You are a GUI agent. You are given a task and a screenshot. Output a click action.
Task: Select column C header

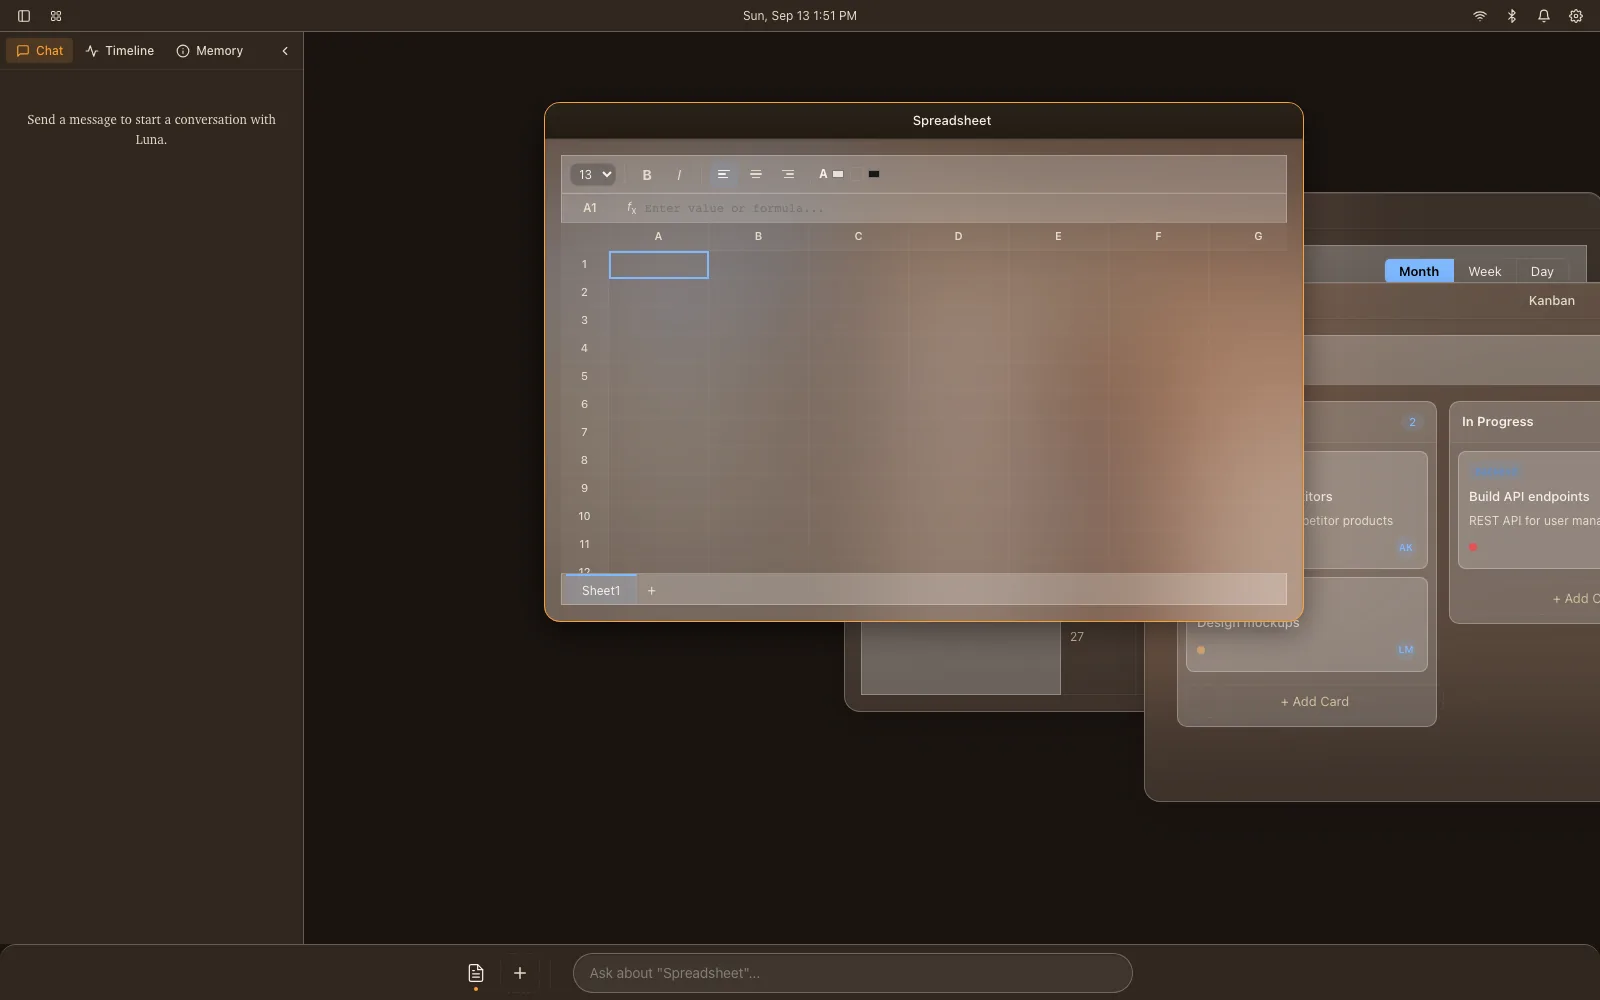click(858, 237)
